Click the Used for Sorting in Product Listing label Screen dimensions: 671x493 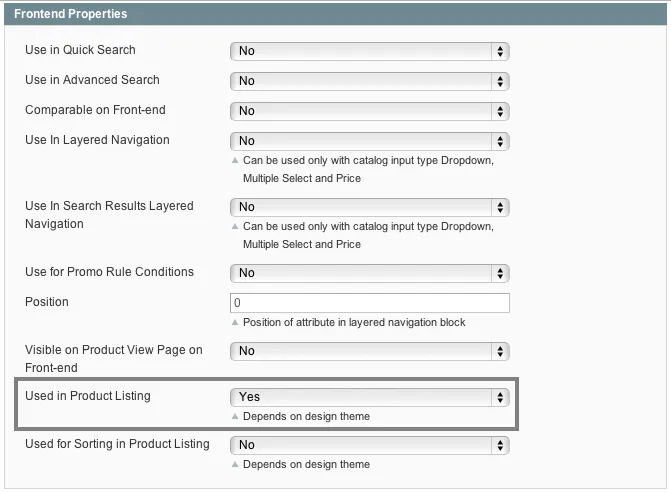tap(117, 444)
